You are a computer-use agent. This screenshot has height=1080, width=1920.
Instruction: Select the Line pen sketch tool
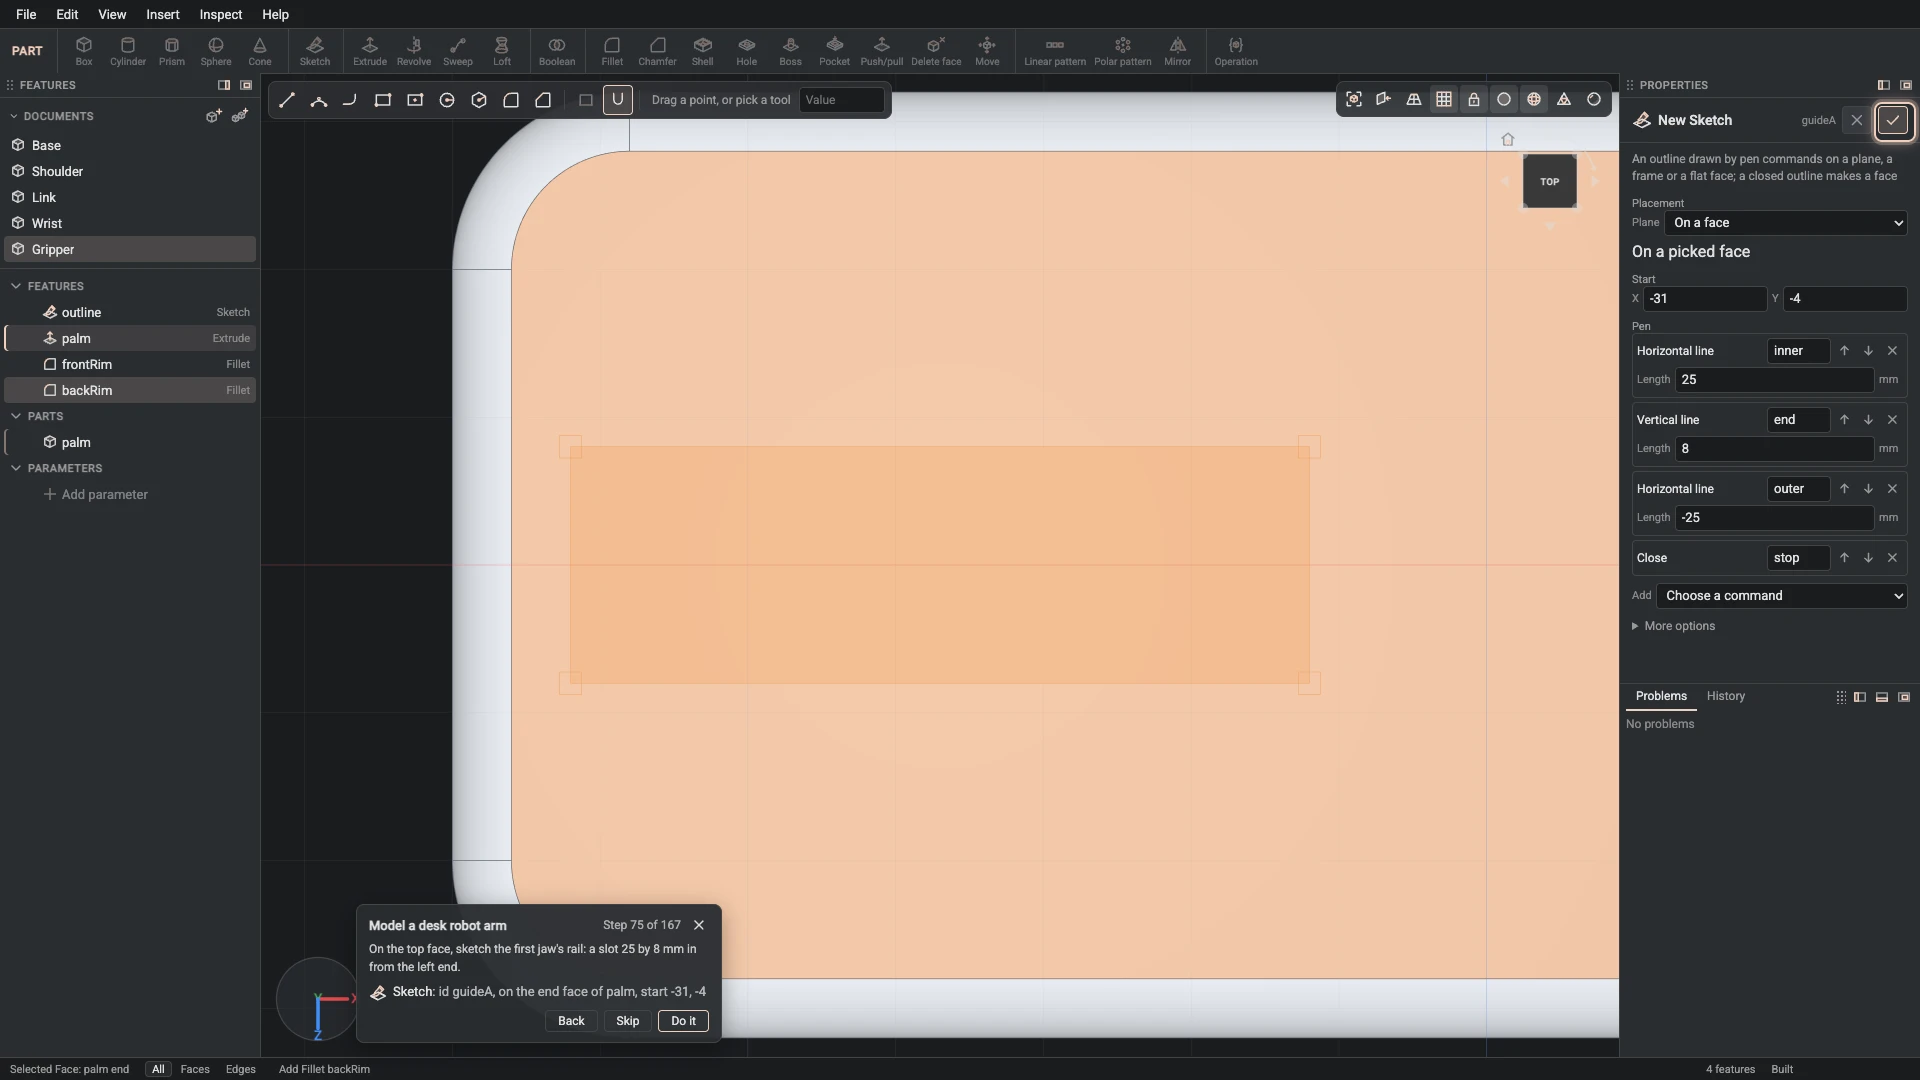287,100
